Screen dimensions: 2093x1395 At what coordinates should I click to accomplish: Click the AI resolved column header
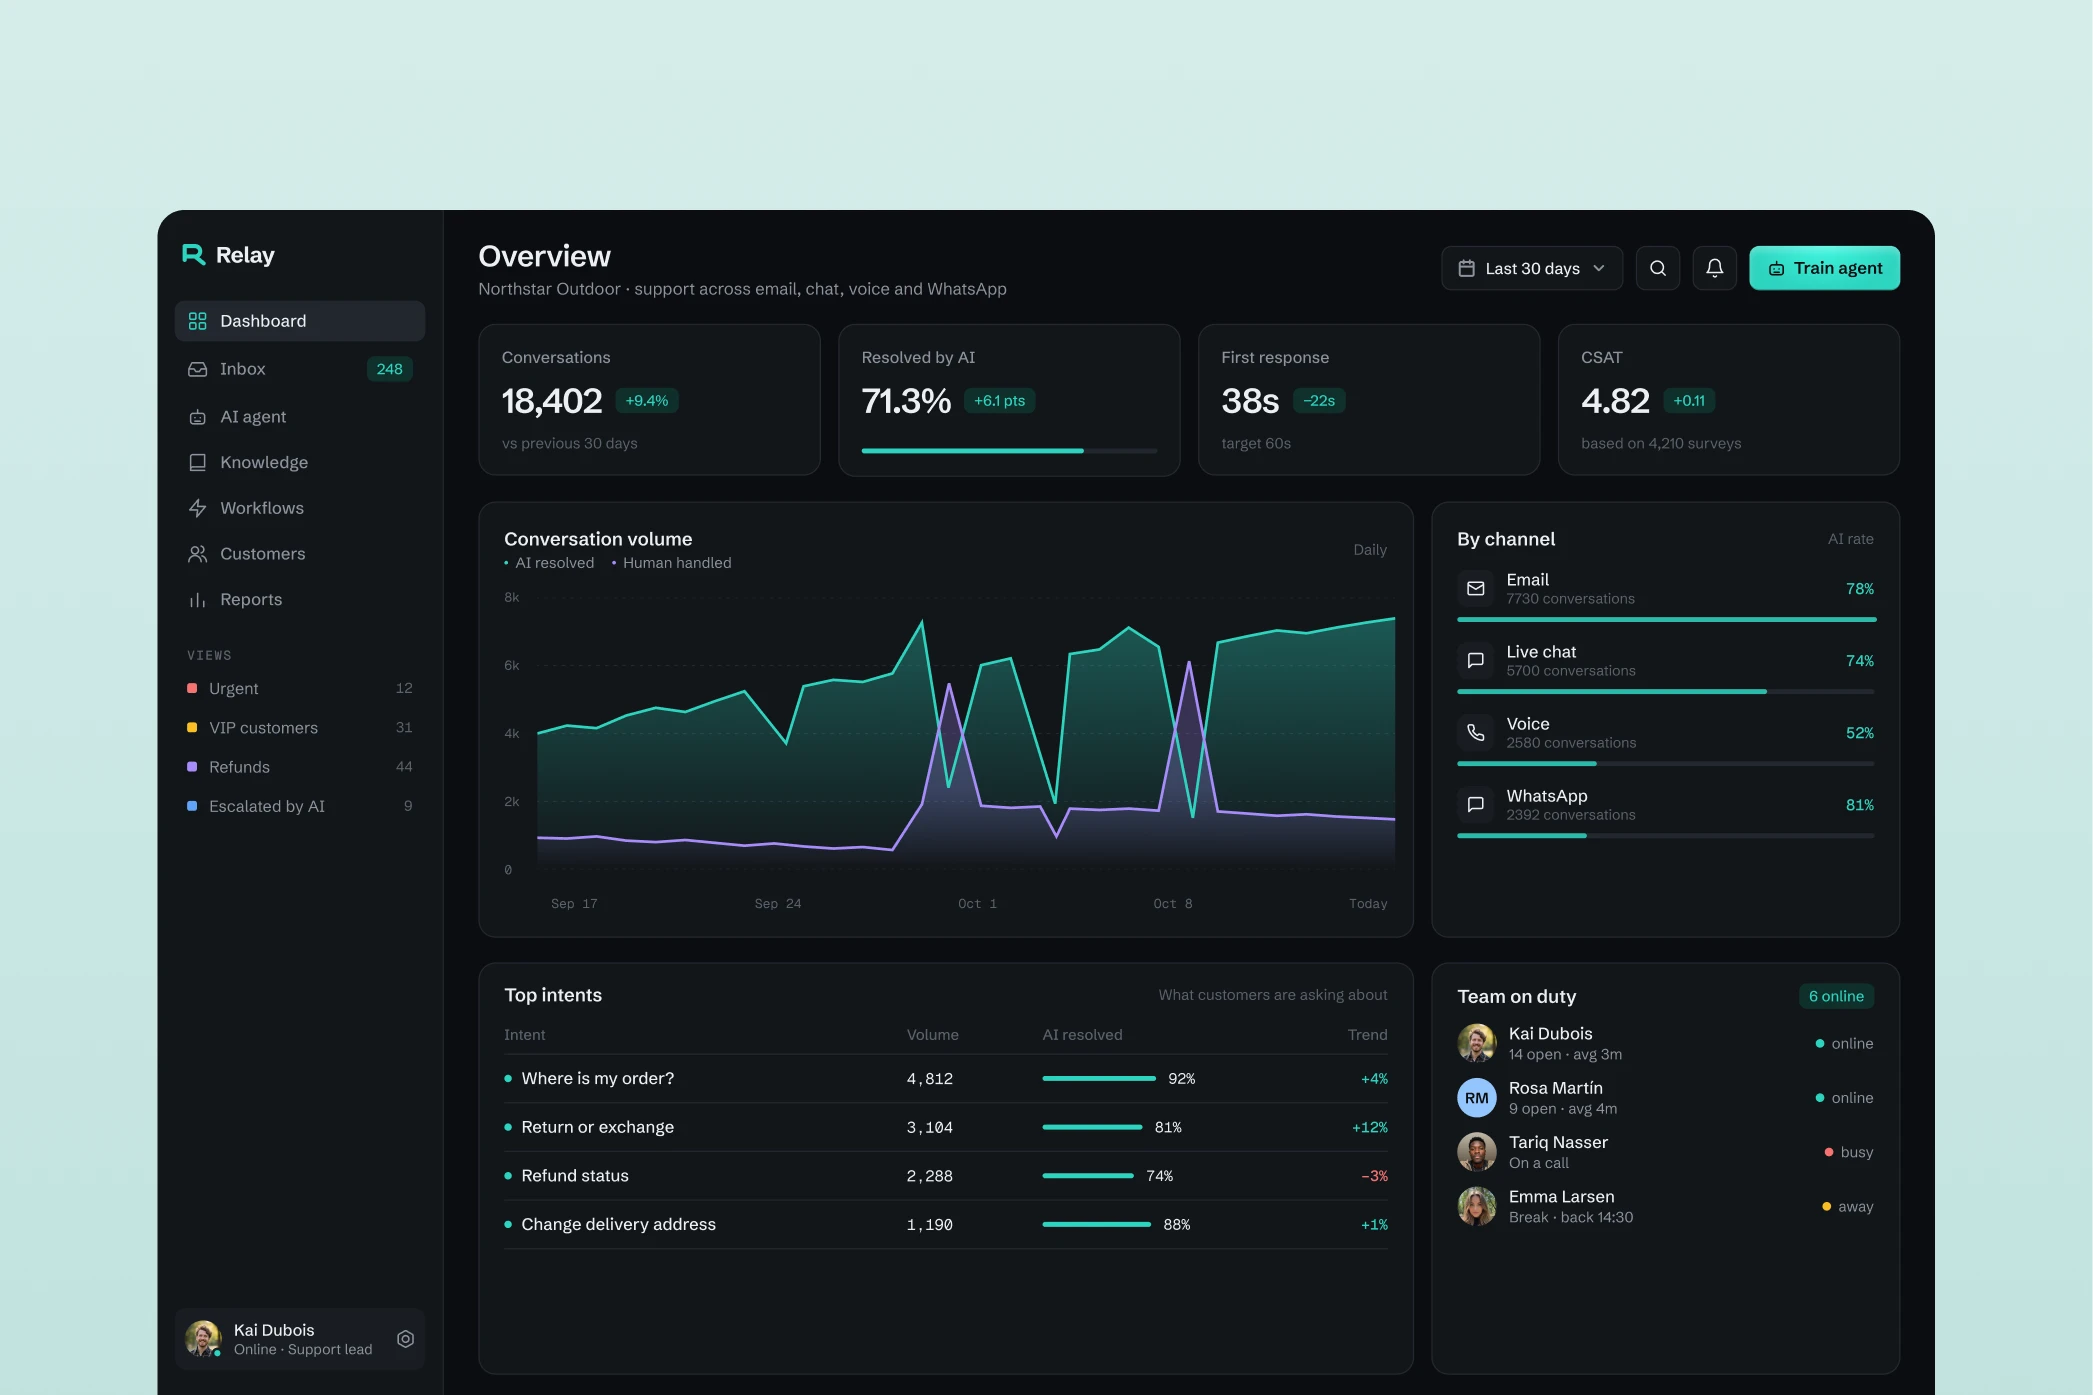[x=1082, y=1035]
